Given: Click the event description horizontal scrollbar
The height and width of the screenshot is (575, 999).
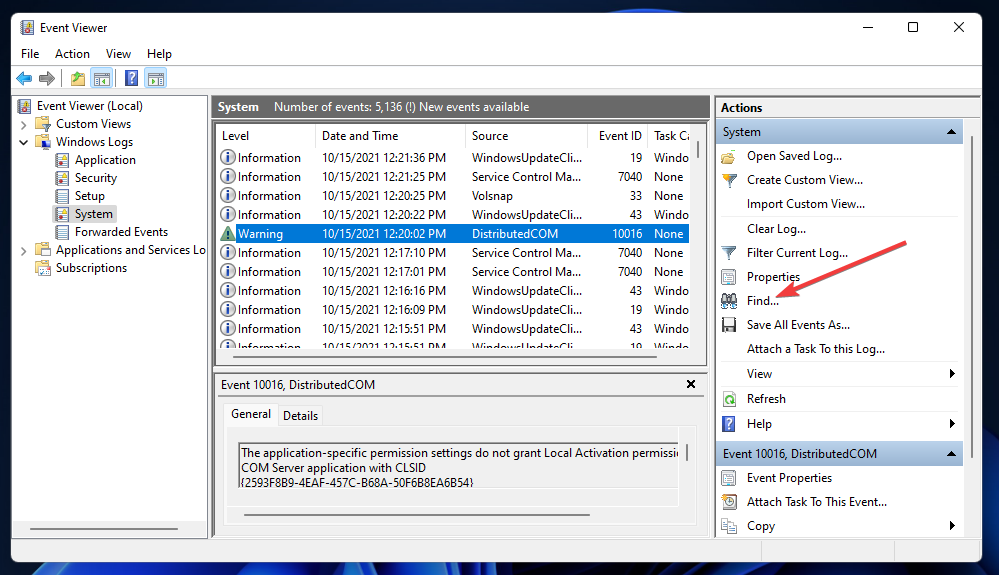Looking at the screenshot, I should (417, 515).
